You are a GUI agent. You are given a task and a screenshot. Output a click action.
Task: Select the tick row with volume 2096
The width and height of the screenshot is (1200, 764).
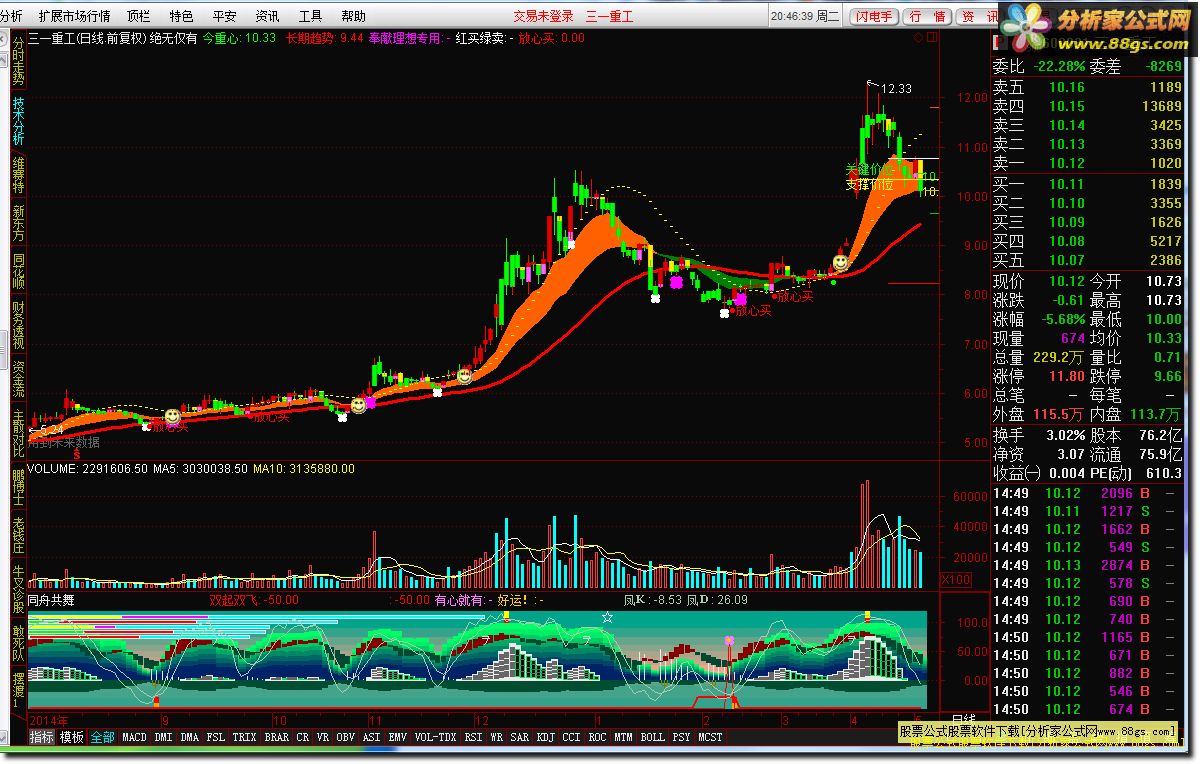(x=1088, y=493)
